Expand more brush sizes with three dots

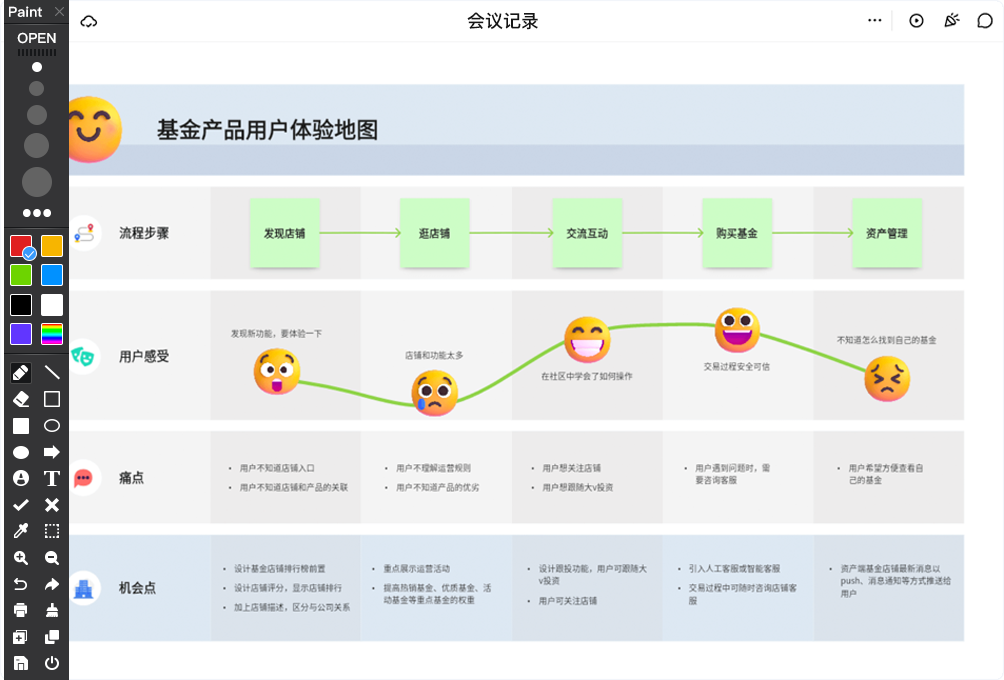tap(37, 213)
